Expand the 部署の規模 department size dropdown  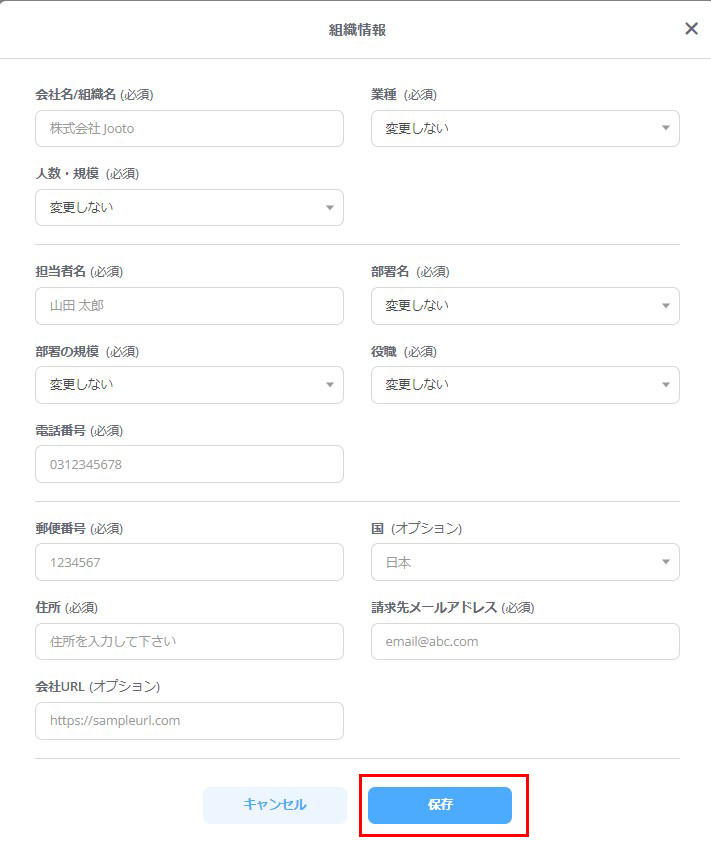(x=189, y=384)
